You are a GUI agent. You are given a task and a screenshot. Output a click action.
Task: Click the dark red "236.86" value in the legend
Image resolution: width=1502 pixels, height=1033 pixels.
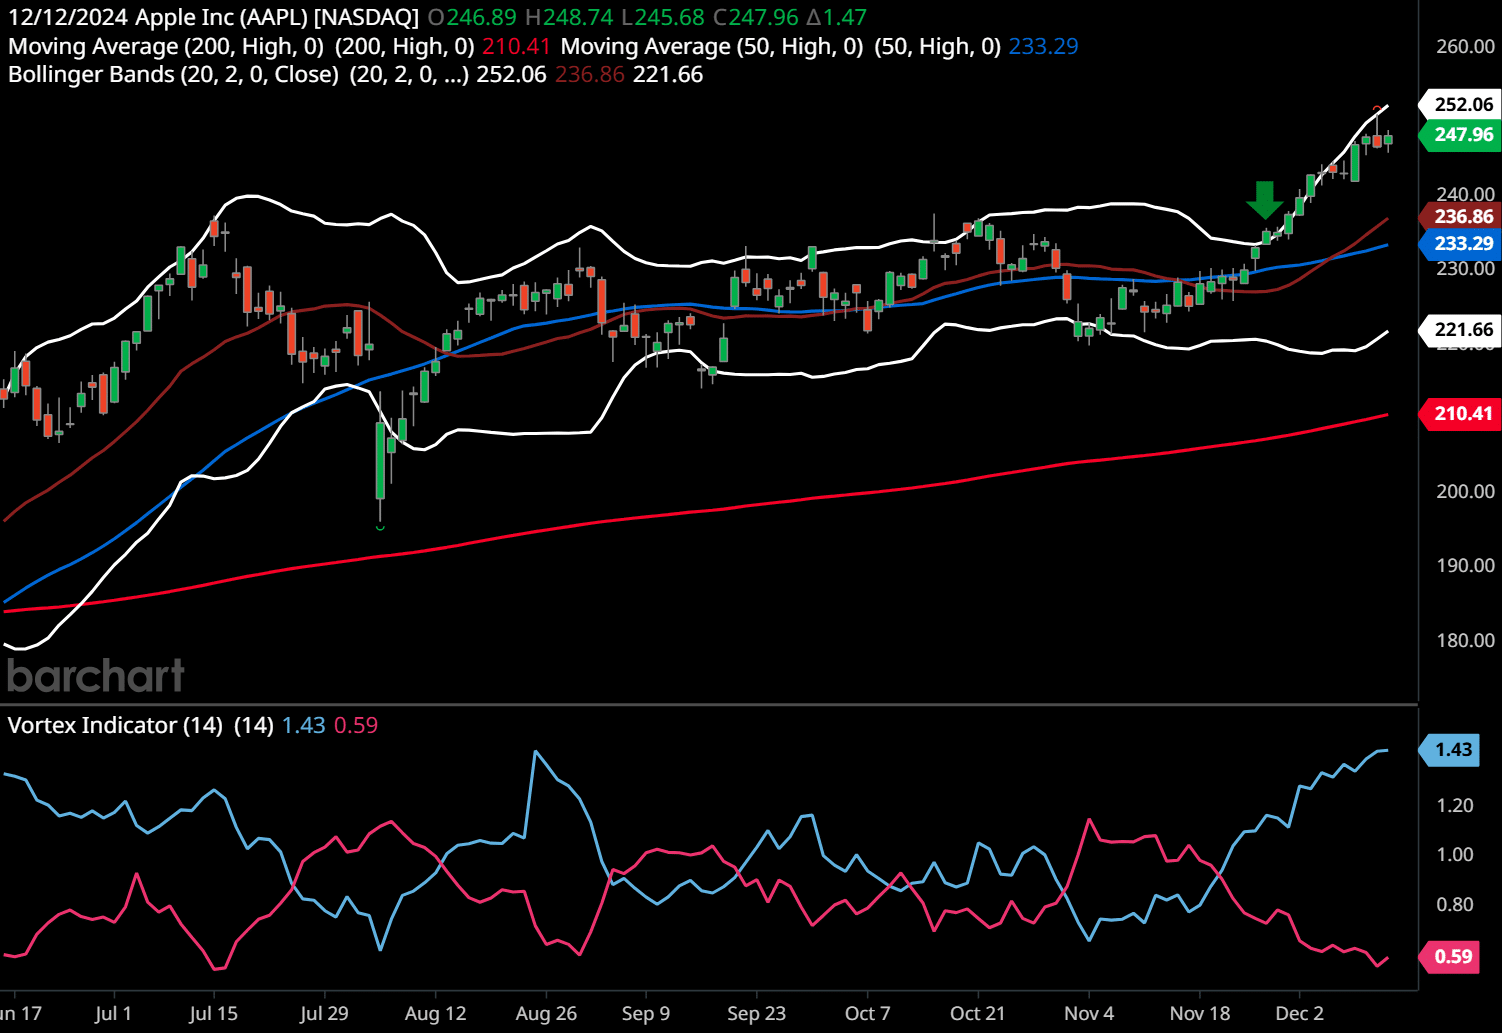[590, 75]
